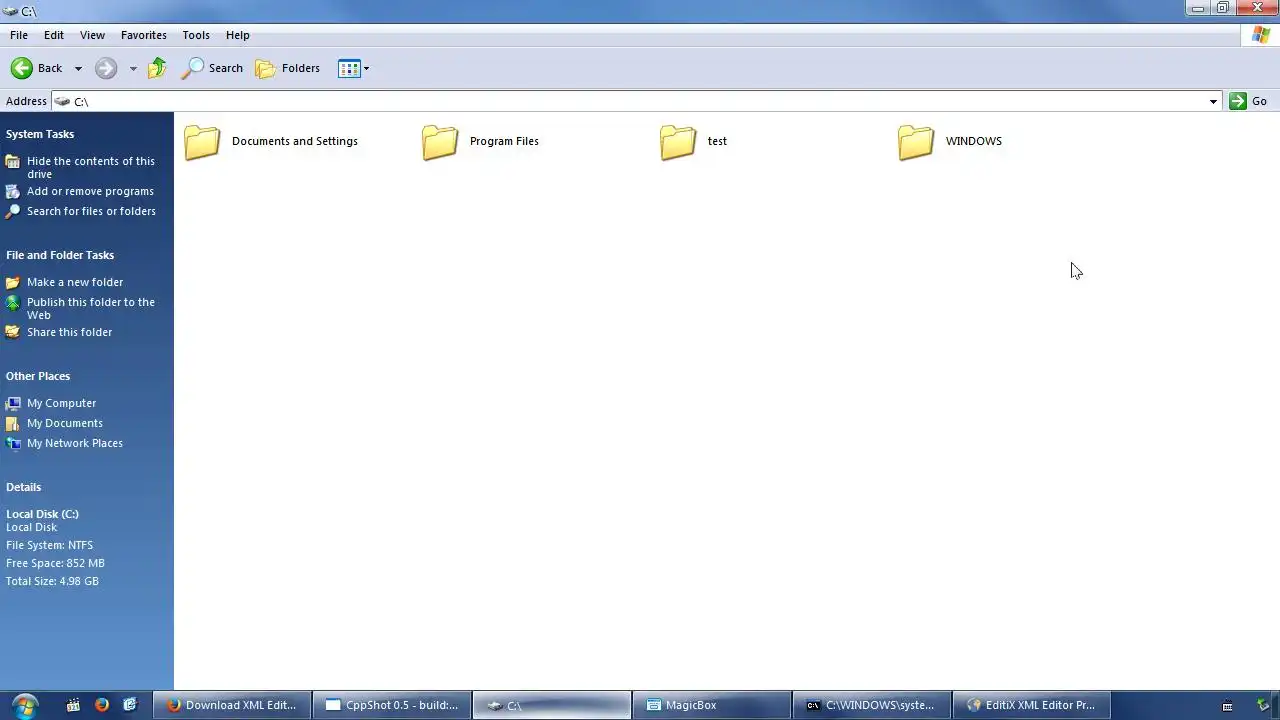Open the Help menu
1280x720 pixels.
pos(238,35)
